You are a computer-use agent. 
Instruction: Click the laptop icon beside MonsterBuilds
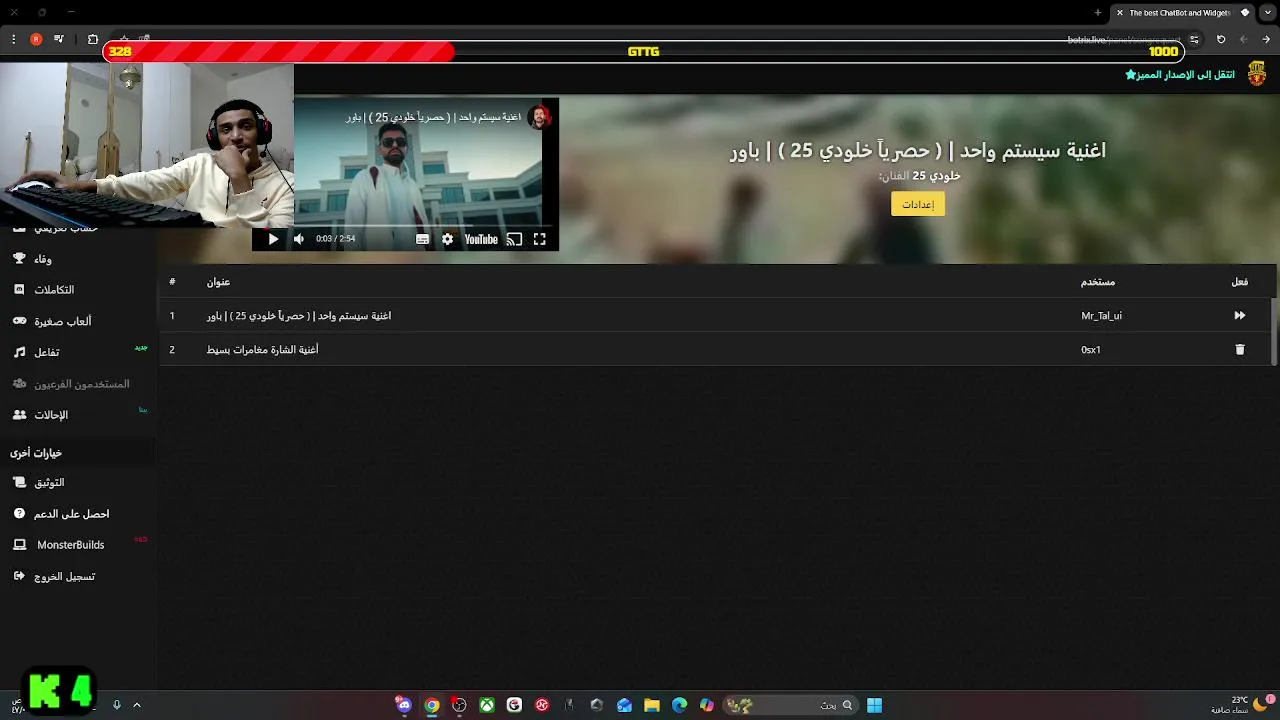pyautogui.click(x=19, y=545)
